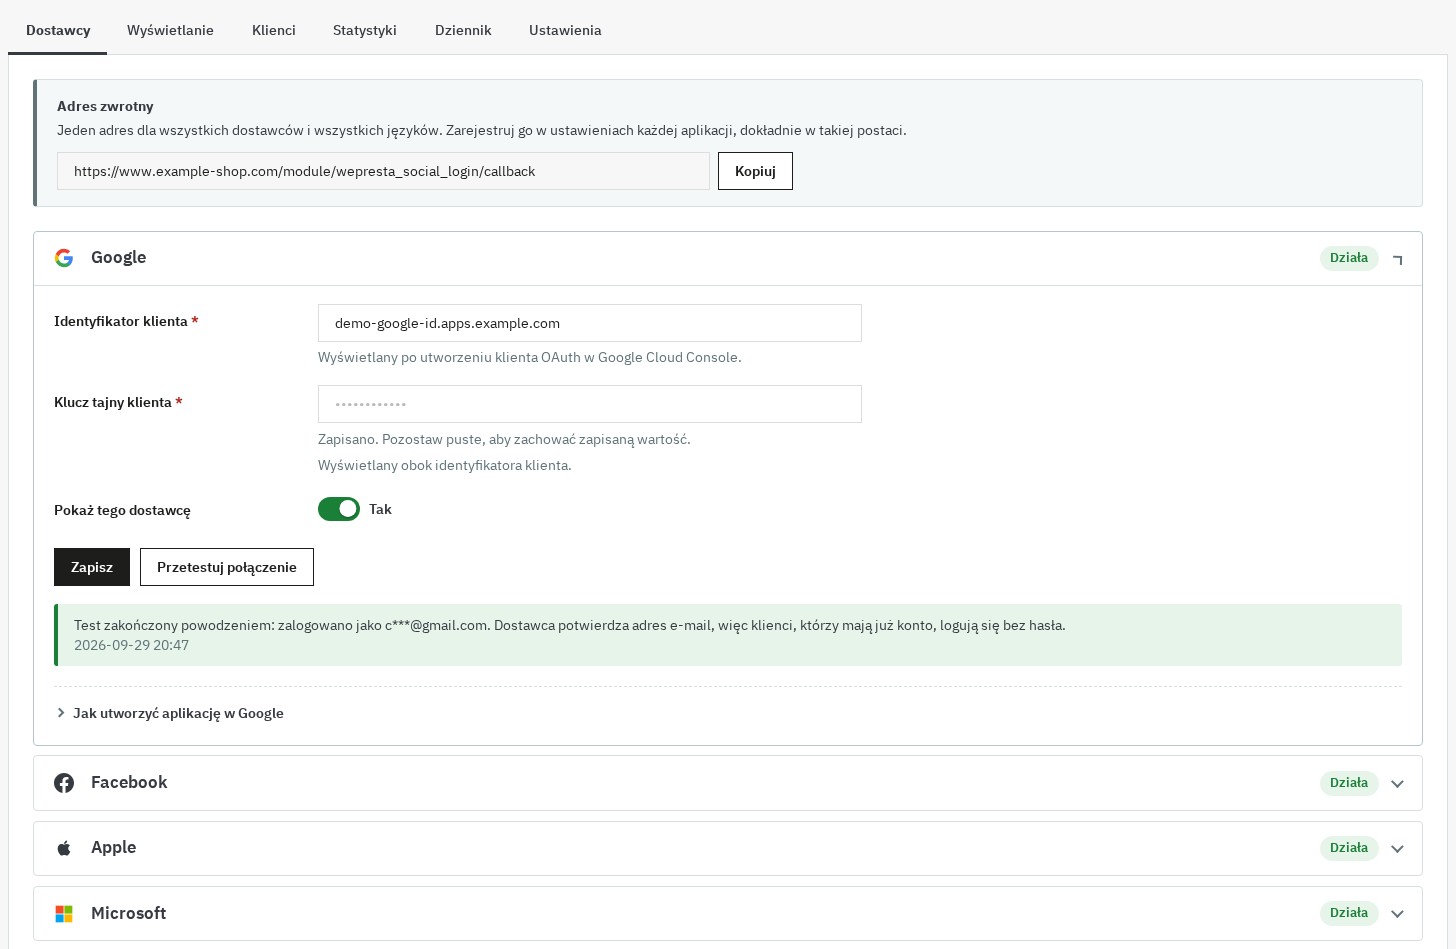Click the Google logo icon

click(x=64, y=258)
